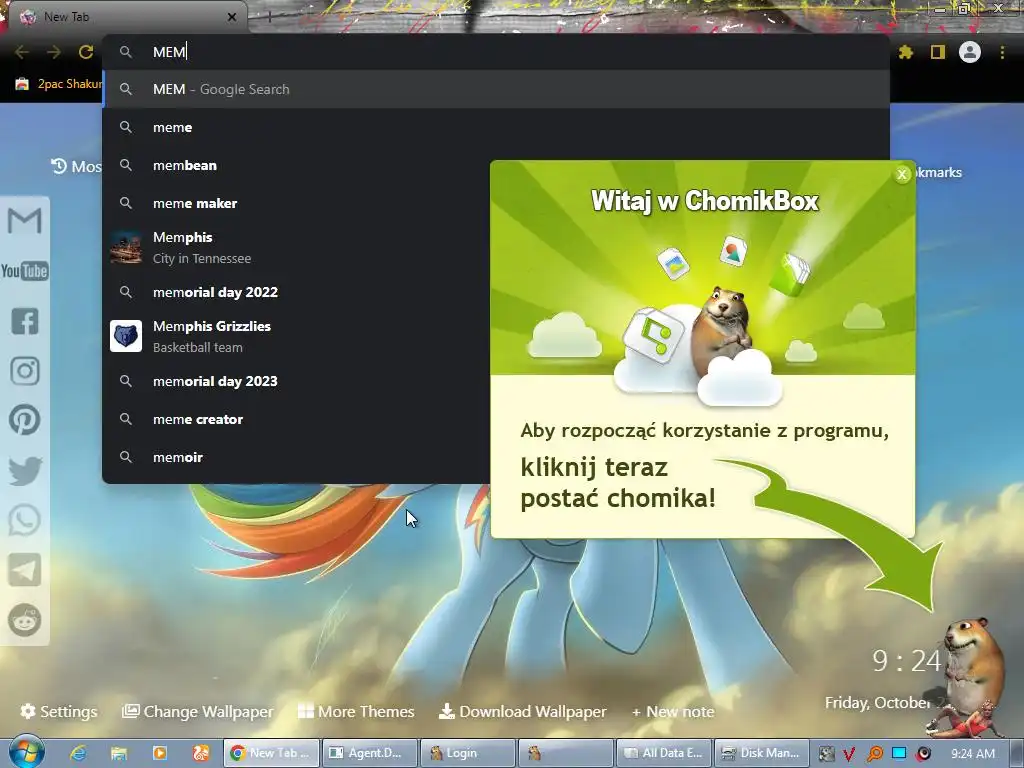Open the Chrome profile avatar
Screen dimensions: 1024x768
tap(970, 52)
